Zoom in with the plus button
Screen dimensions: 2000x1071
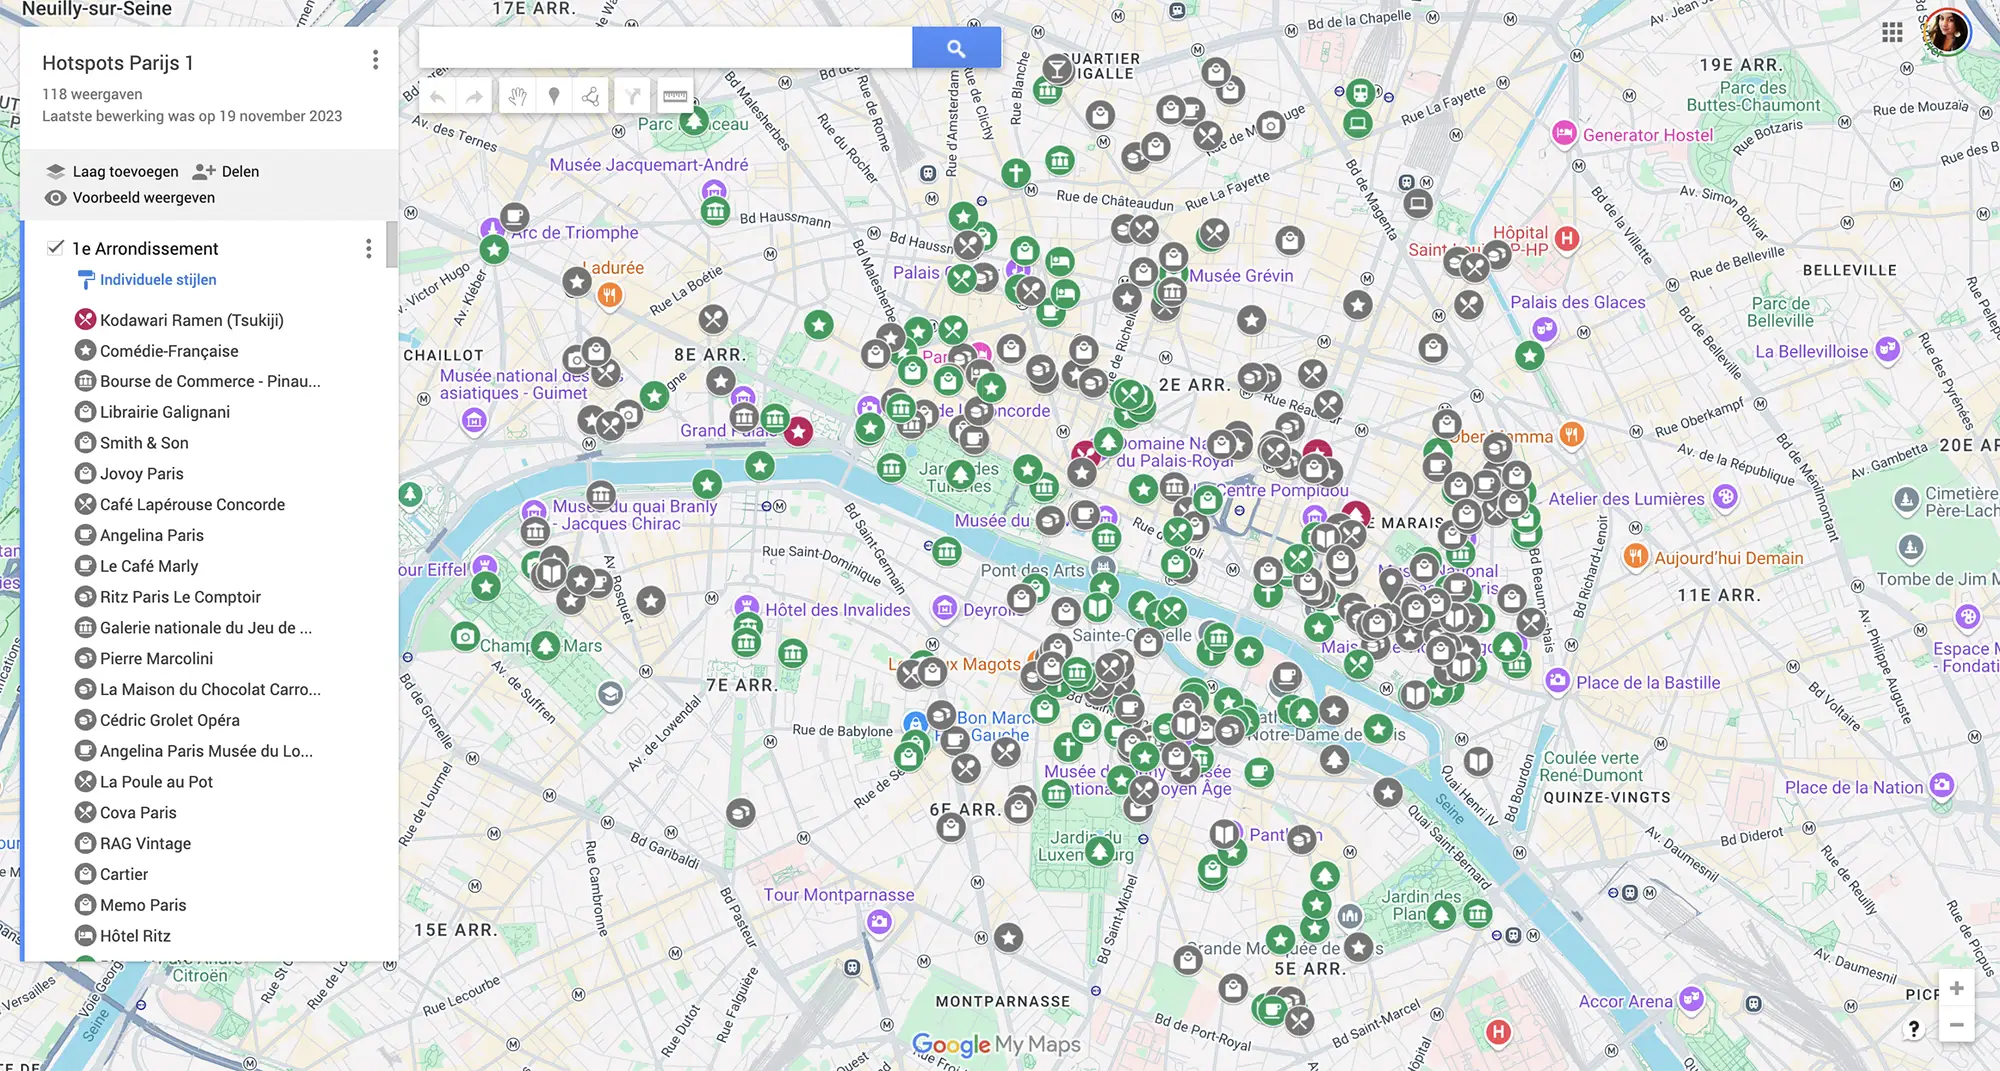point(1956,989)
